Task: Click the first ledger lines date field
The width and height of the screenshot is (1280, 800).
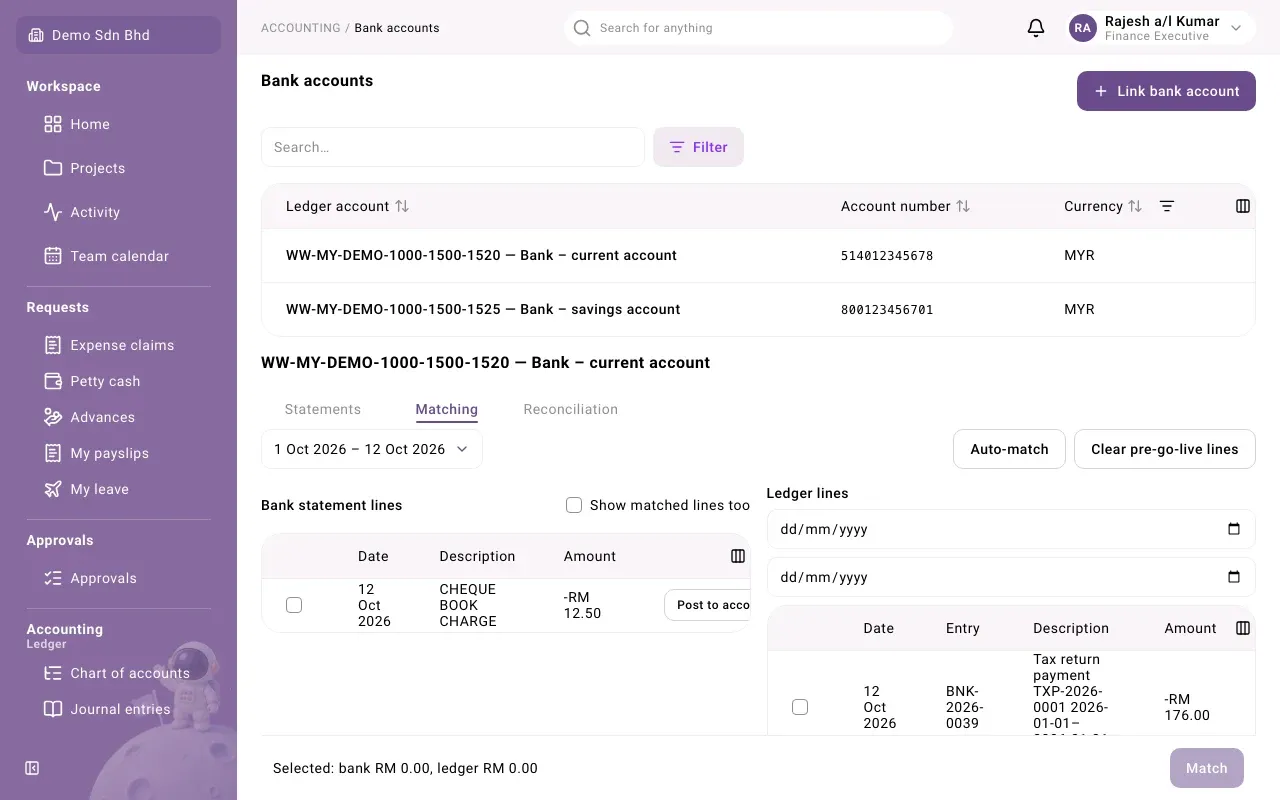Action: pos(1011,529)
